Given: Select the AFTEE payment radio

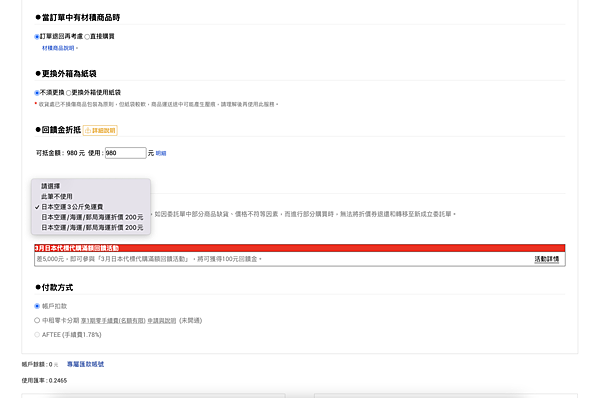Looking at the screenshot, I should (37, 334).
